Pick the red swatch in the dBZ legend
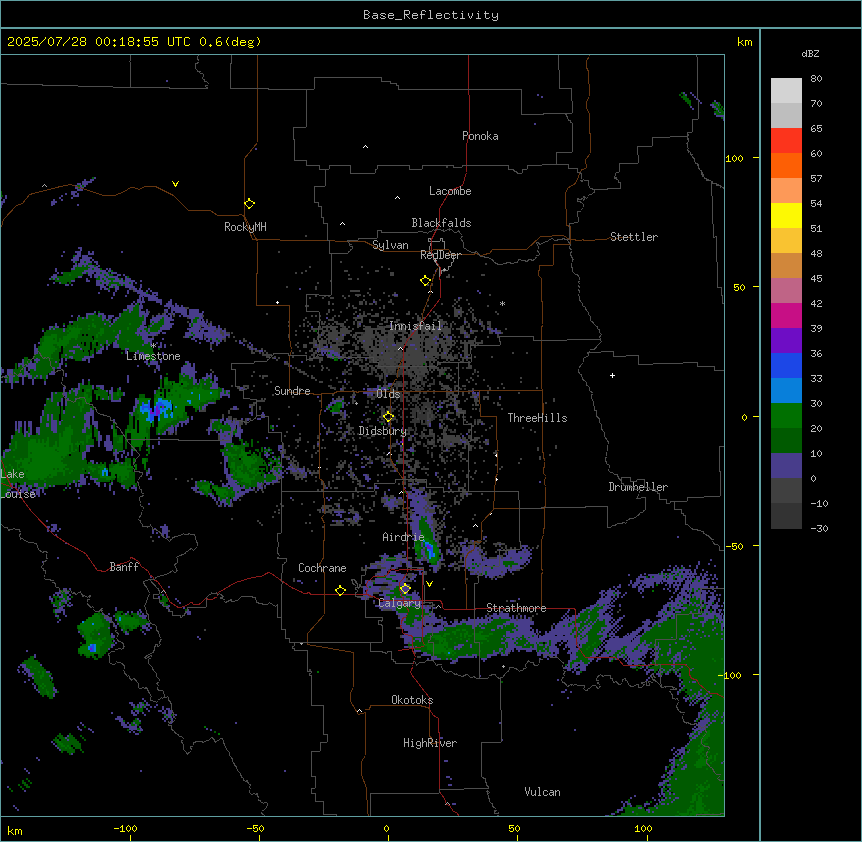 (x=786, y=141)
